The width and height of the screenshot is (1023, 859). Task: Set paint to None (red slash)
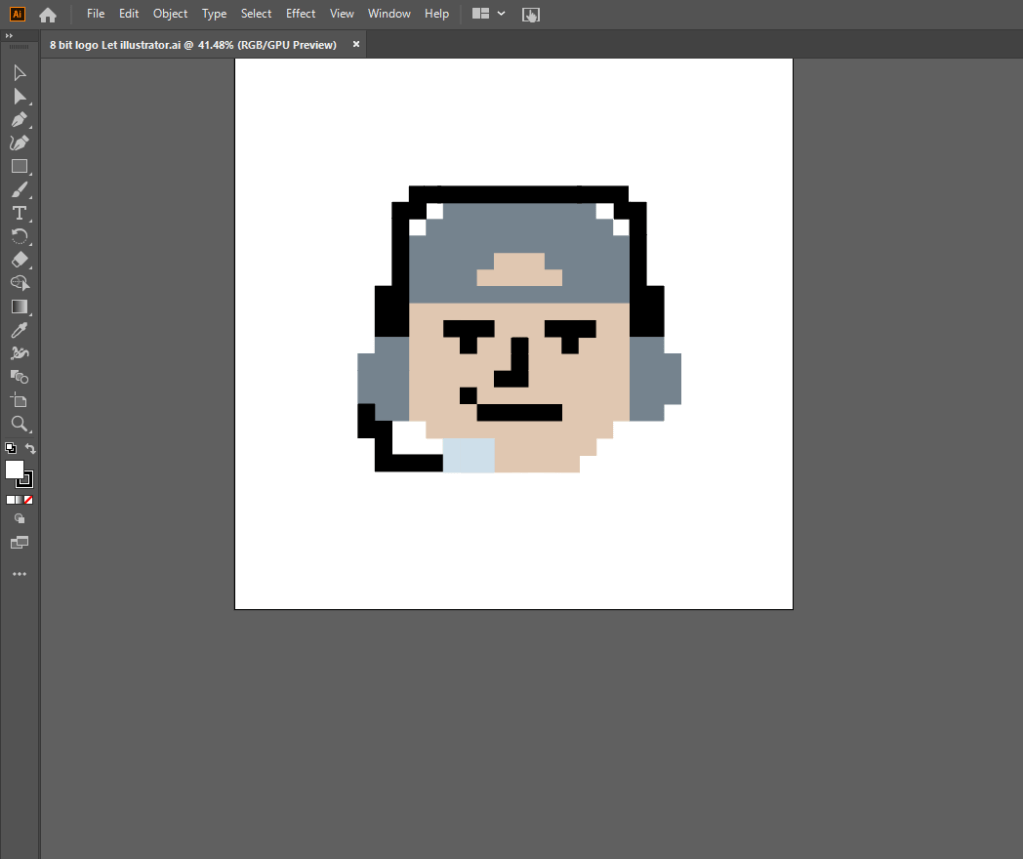[28, 500]
